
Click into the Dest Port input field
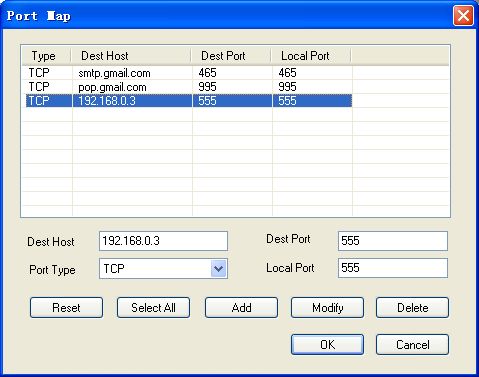393,241
